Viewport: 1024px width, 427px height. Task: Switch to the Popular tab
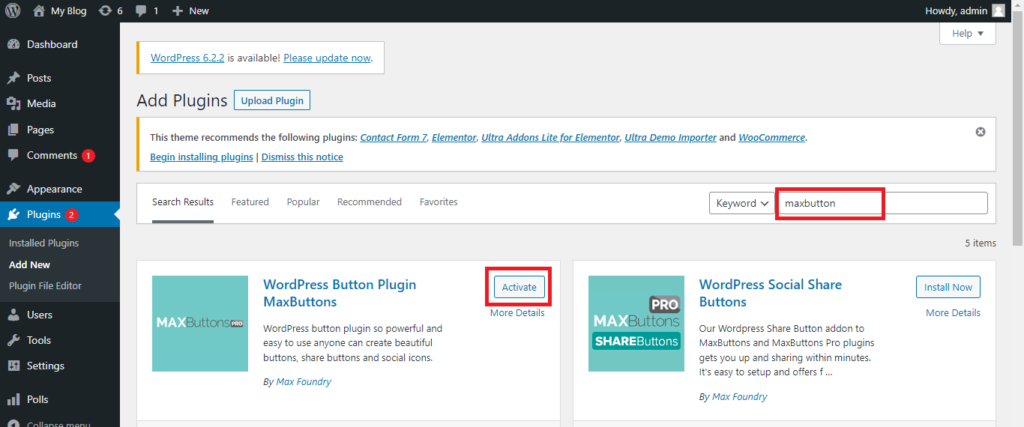[x=303, y=202]
